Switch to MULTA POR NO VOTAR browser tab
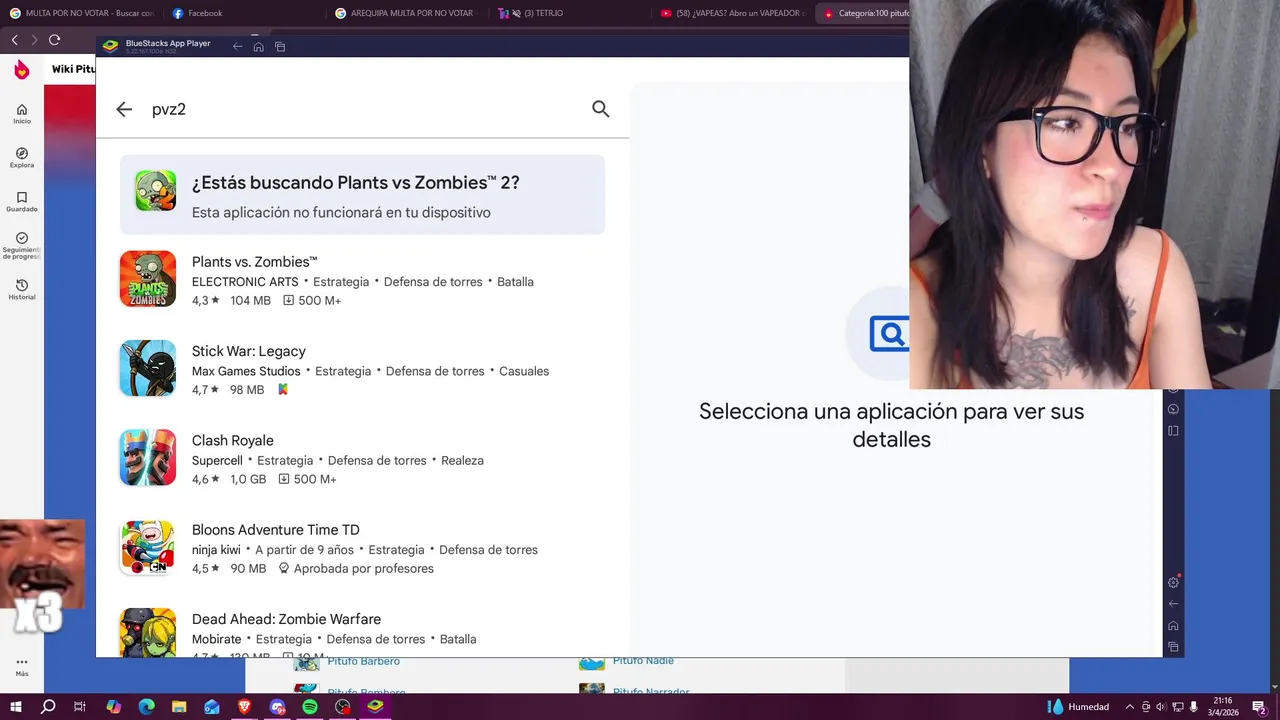 coord(82,13)
